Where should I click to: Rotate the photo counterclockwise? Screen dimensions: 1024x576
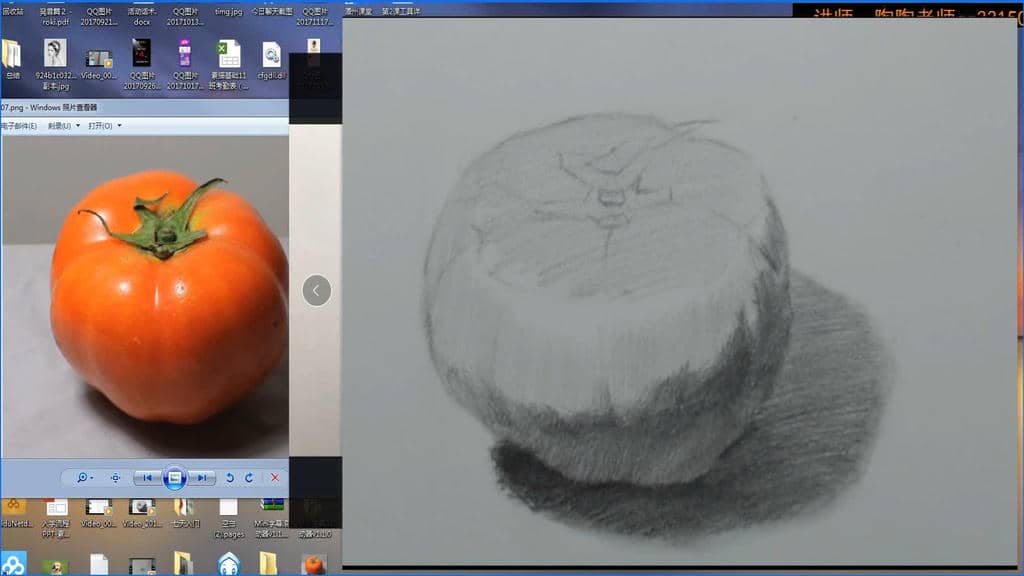230,478
